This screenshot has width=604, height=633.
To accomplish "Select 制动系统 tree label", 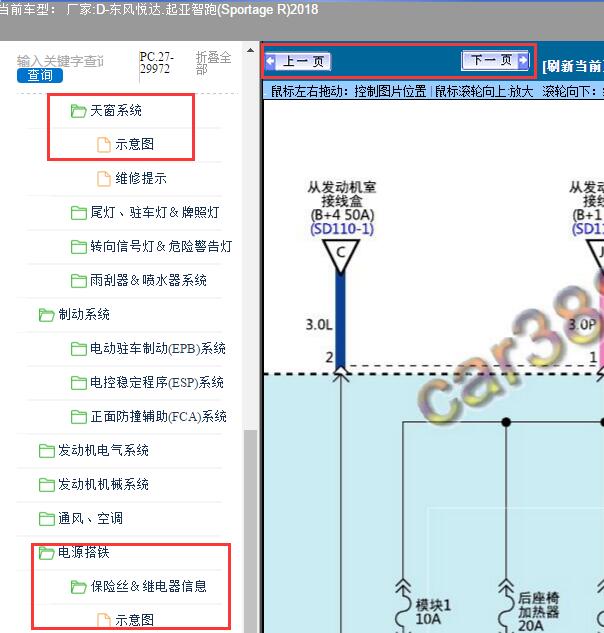I will [x=84, y=314].
